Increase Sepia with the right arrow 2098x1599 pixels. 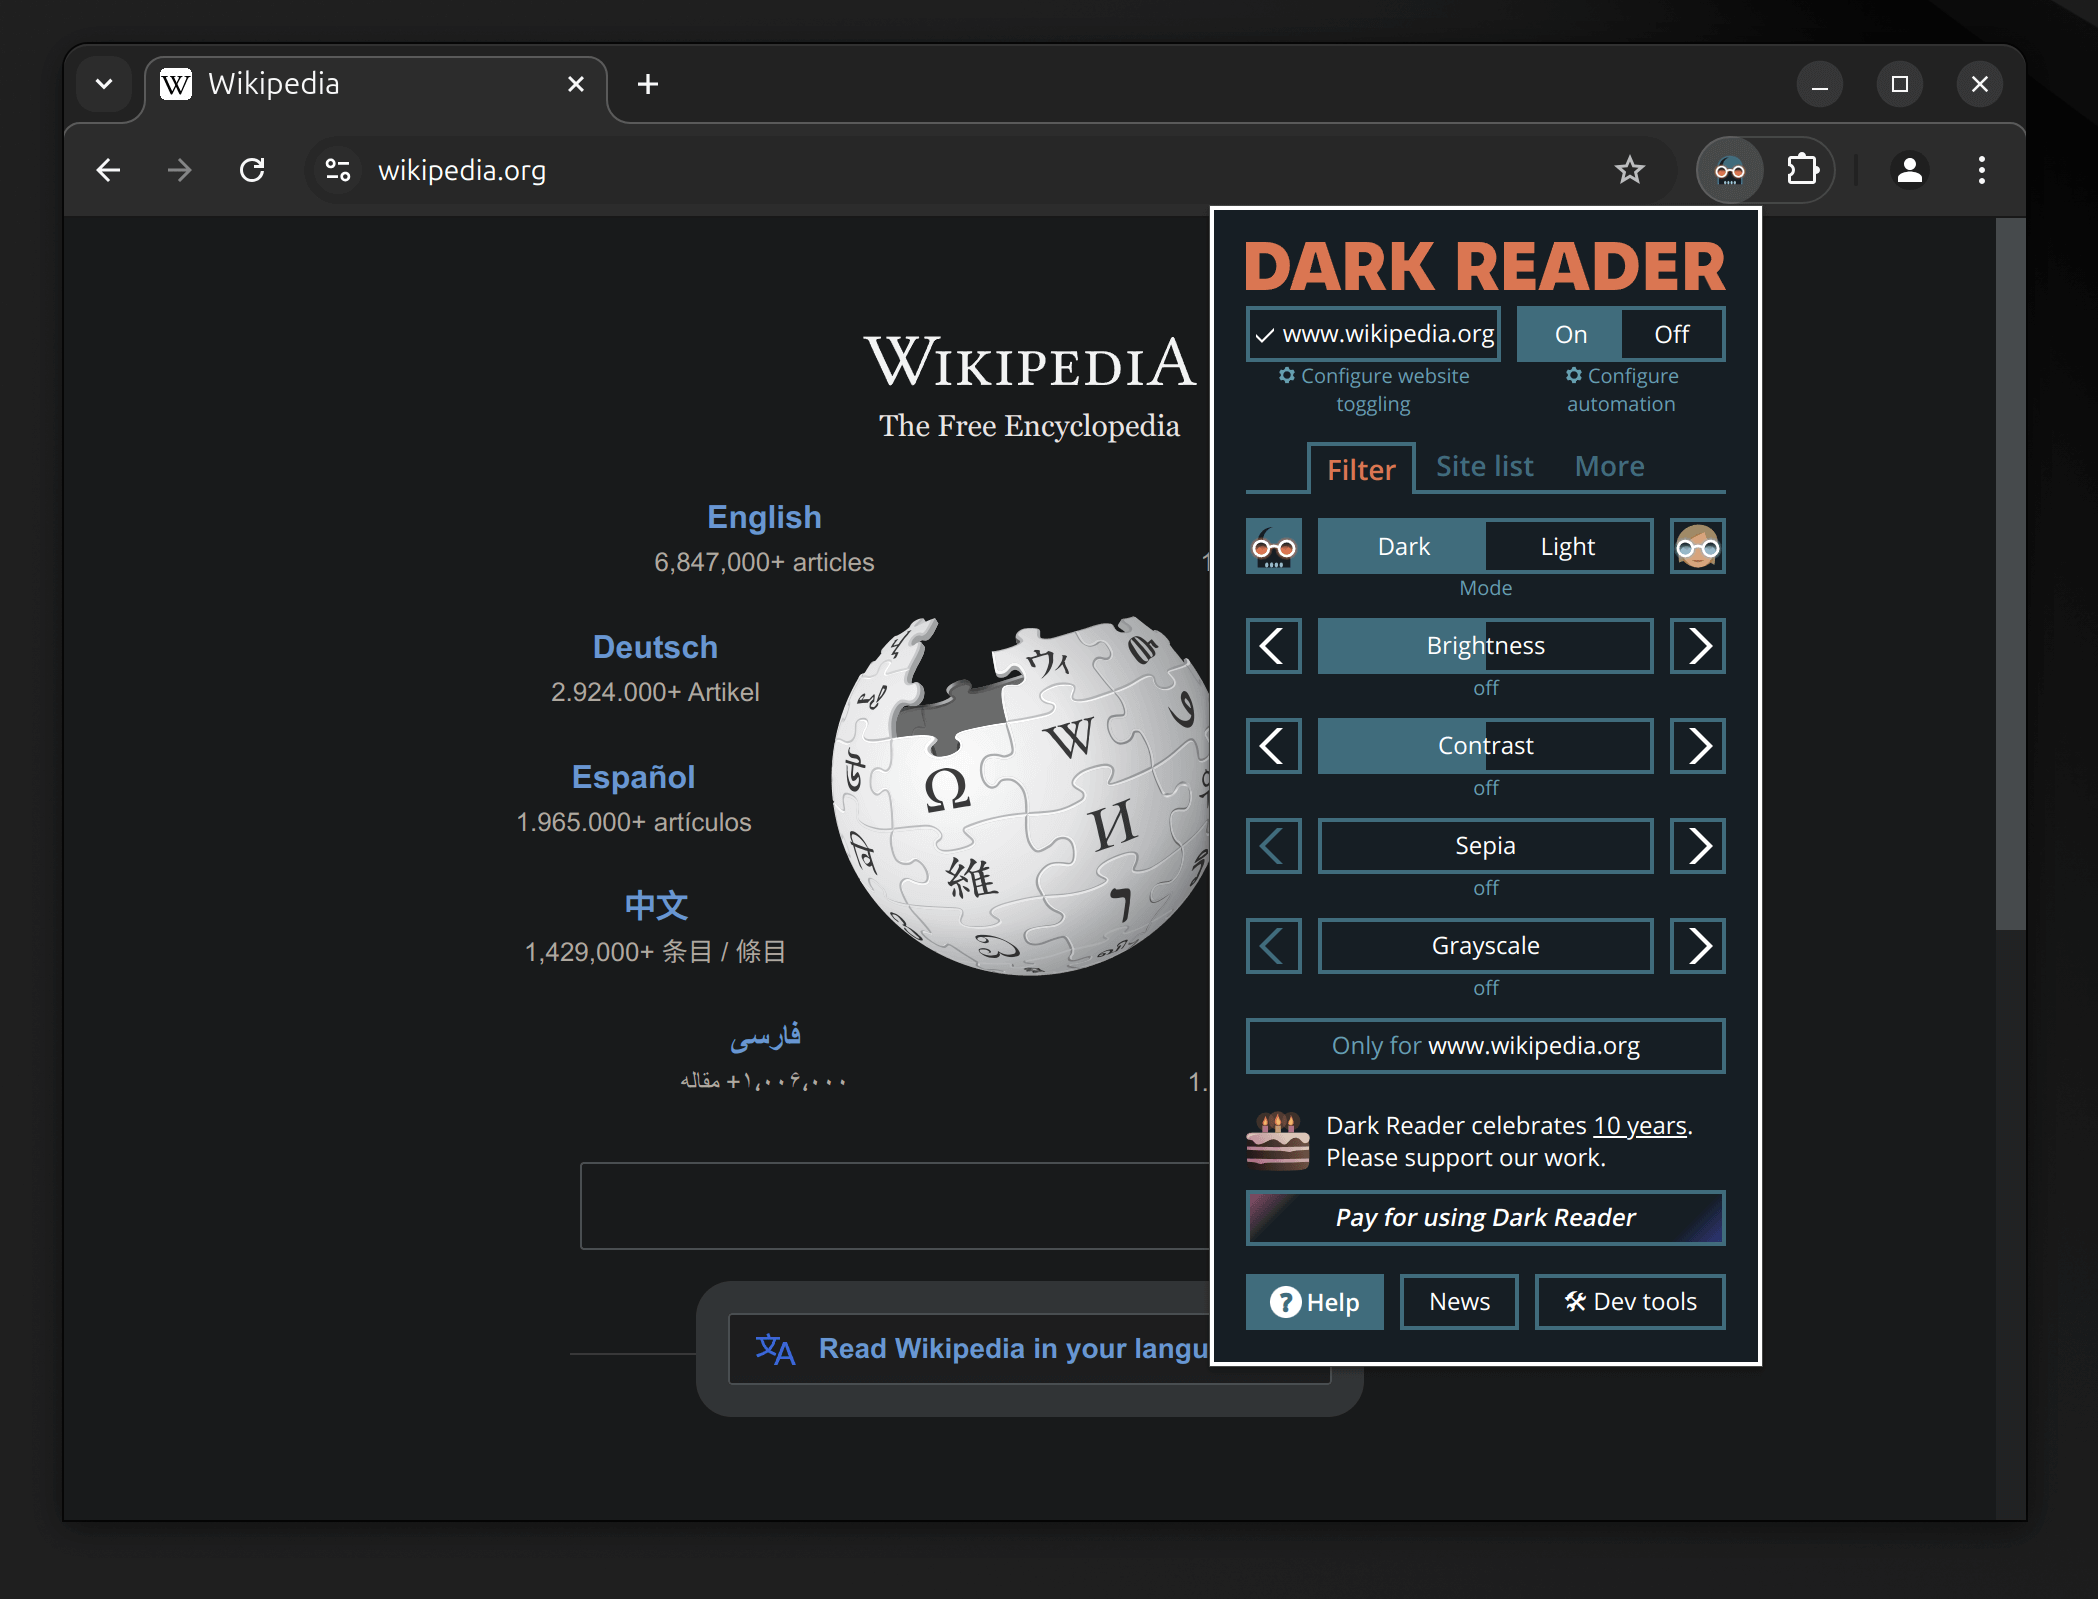click(1697, 845)
